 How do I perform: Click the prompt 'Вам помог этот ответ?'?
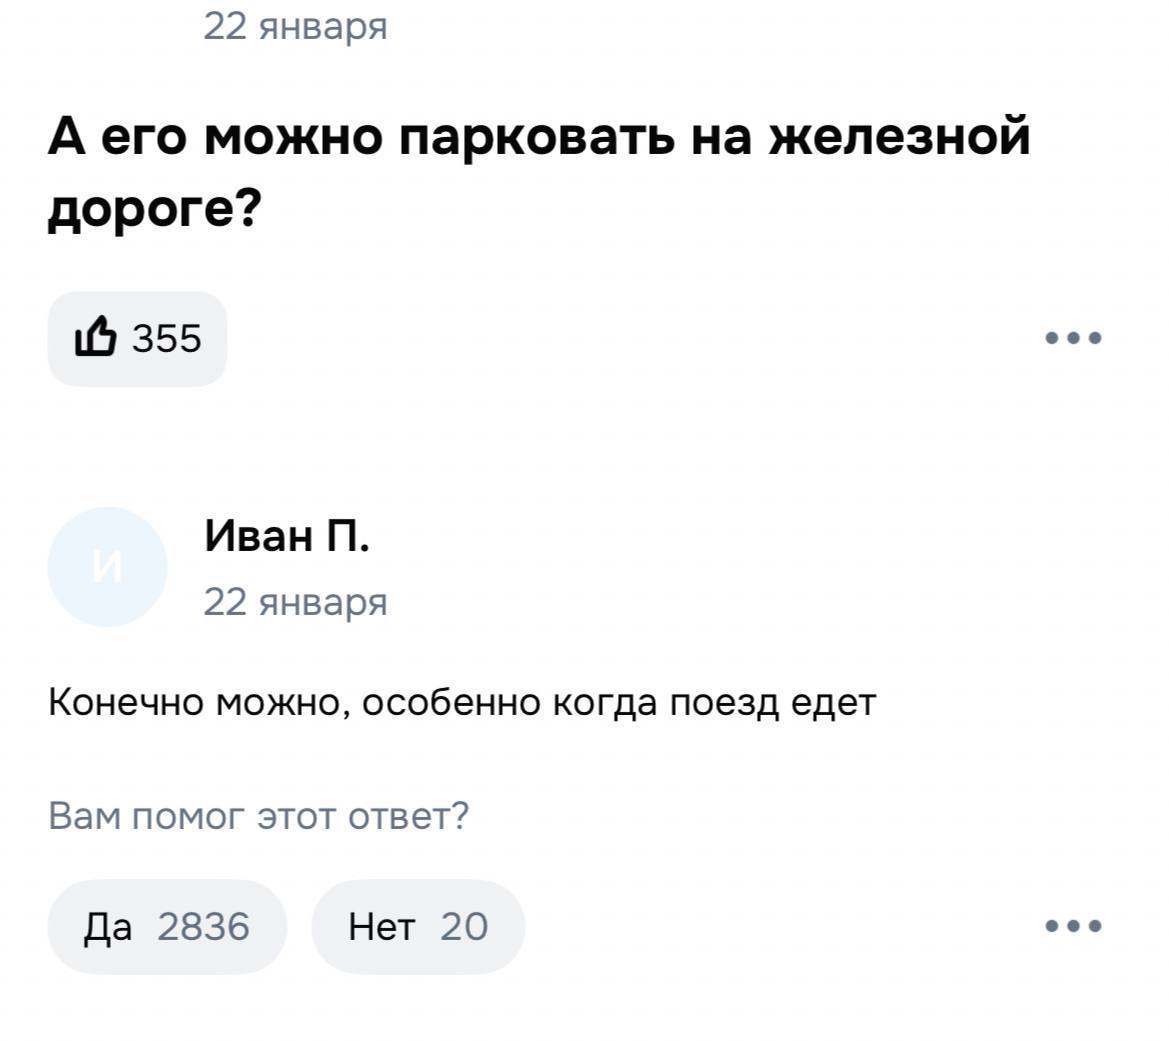(258, 817)
